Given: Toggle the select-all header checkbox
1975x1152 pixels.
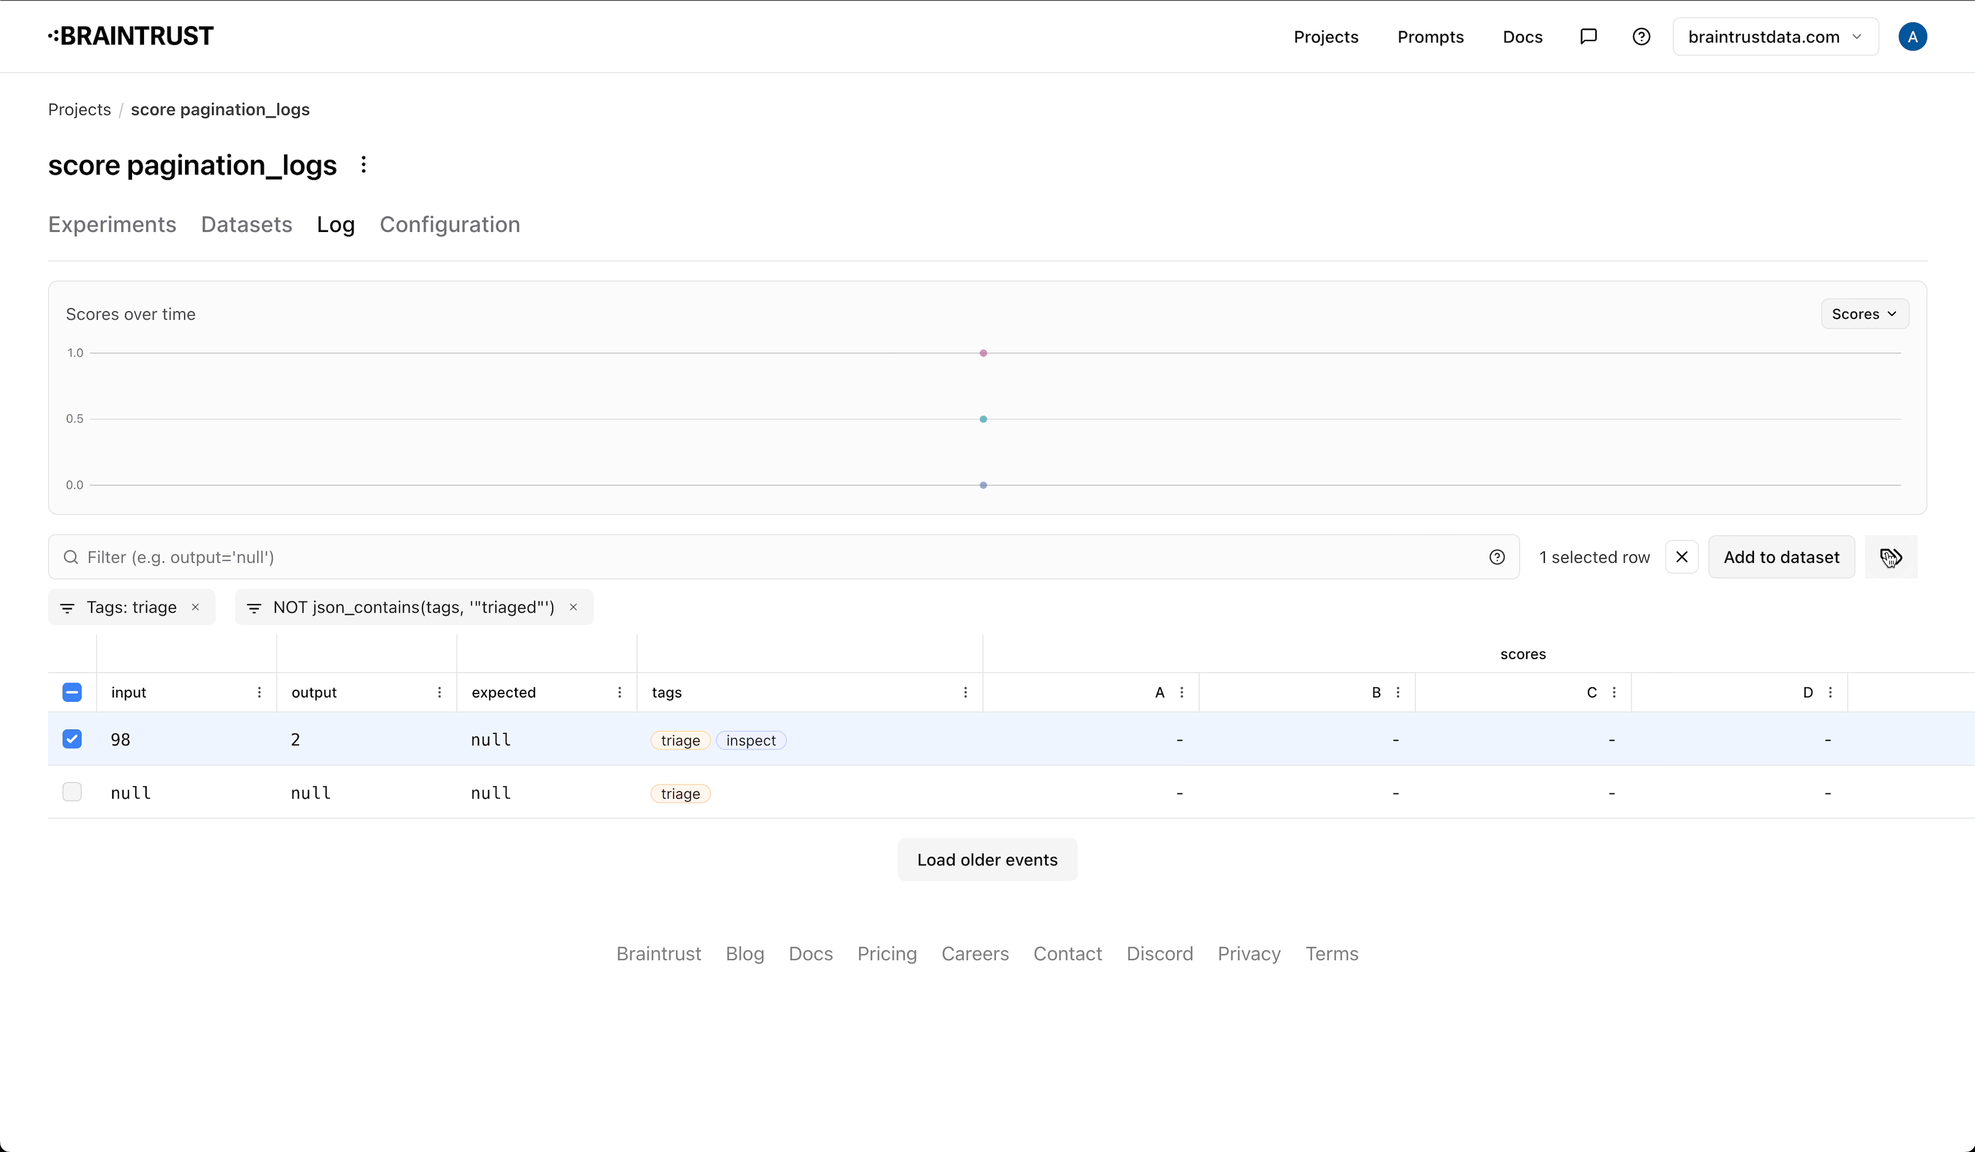Looking at the screenshot, I should (x=72, y=692).
